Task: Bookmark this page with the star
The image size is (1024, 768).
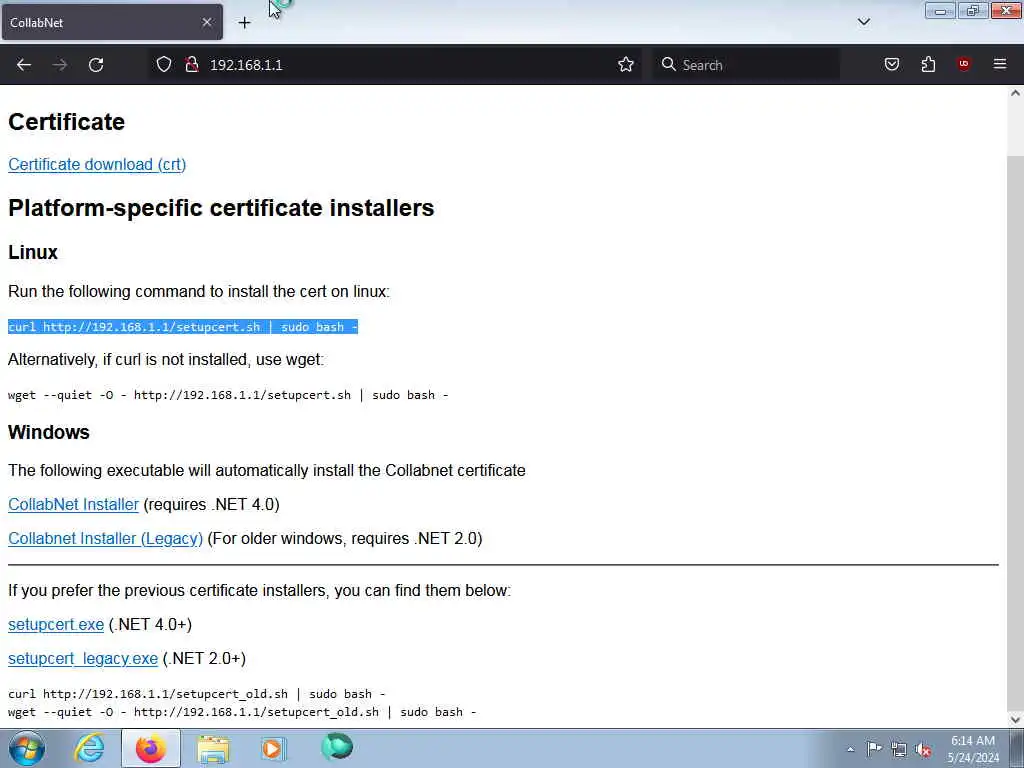Action: click(626, 65)
